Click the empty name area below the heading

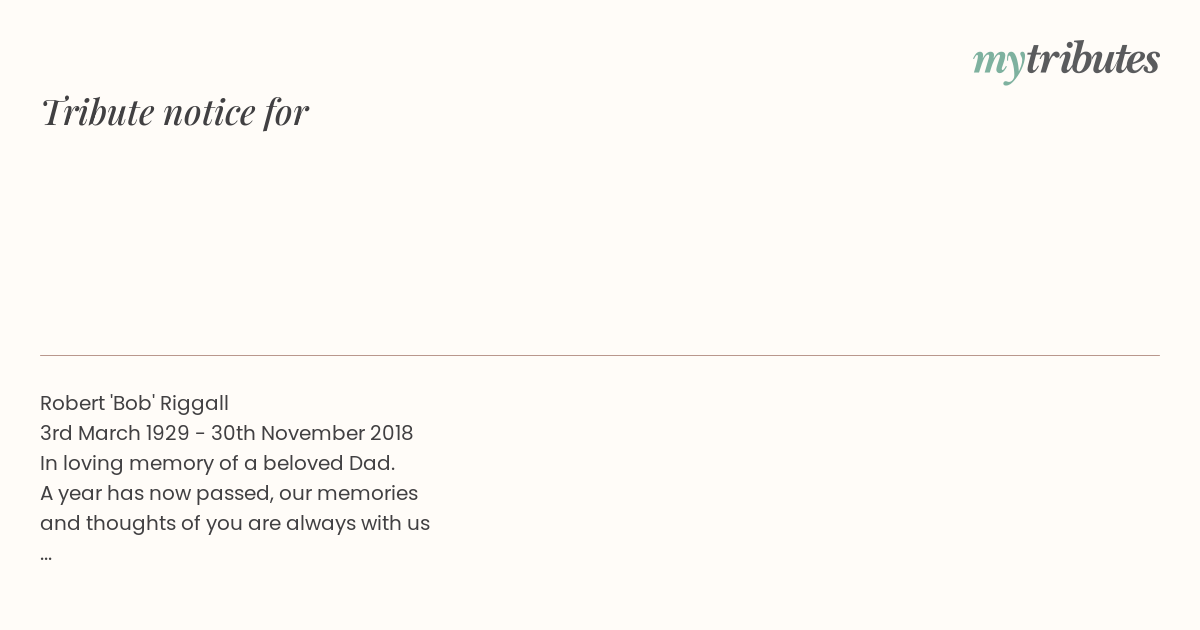click(x=600, y=240)
